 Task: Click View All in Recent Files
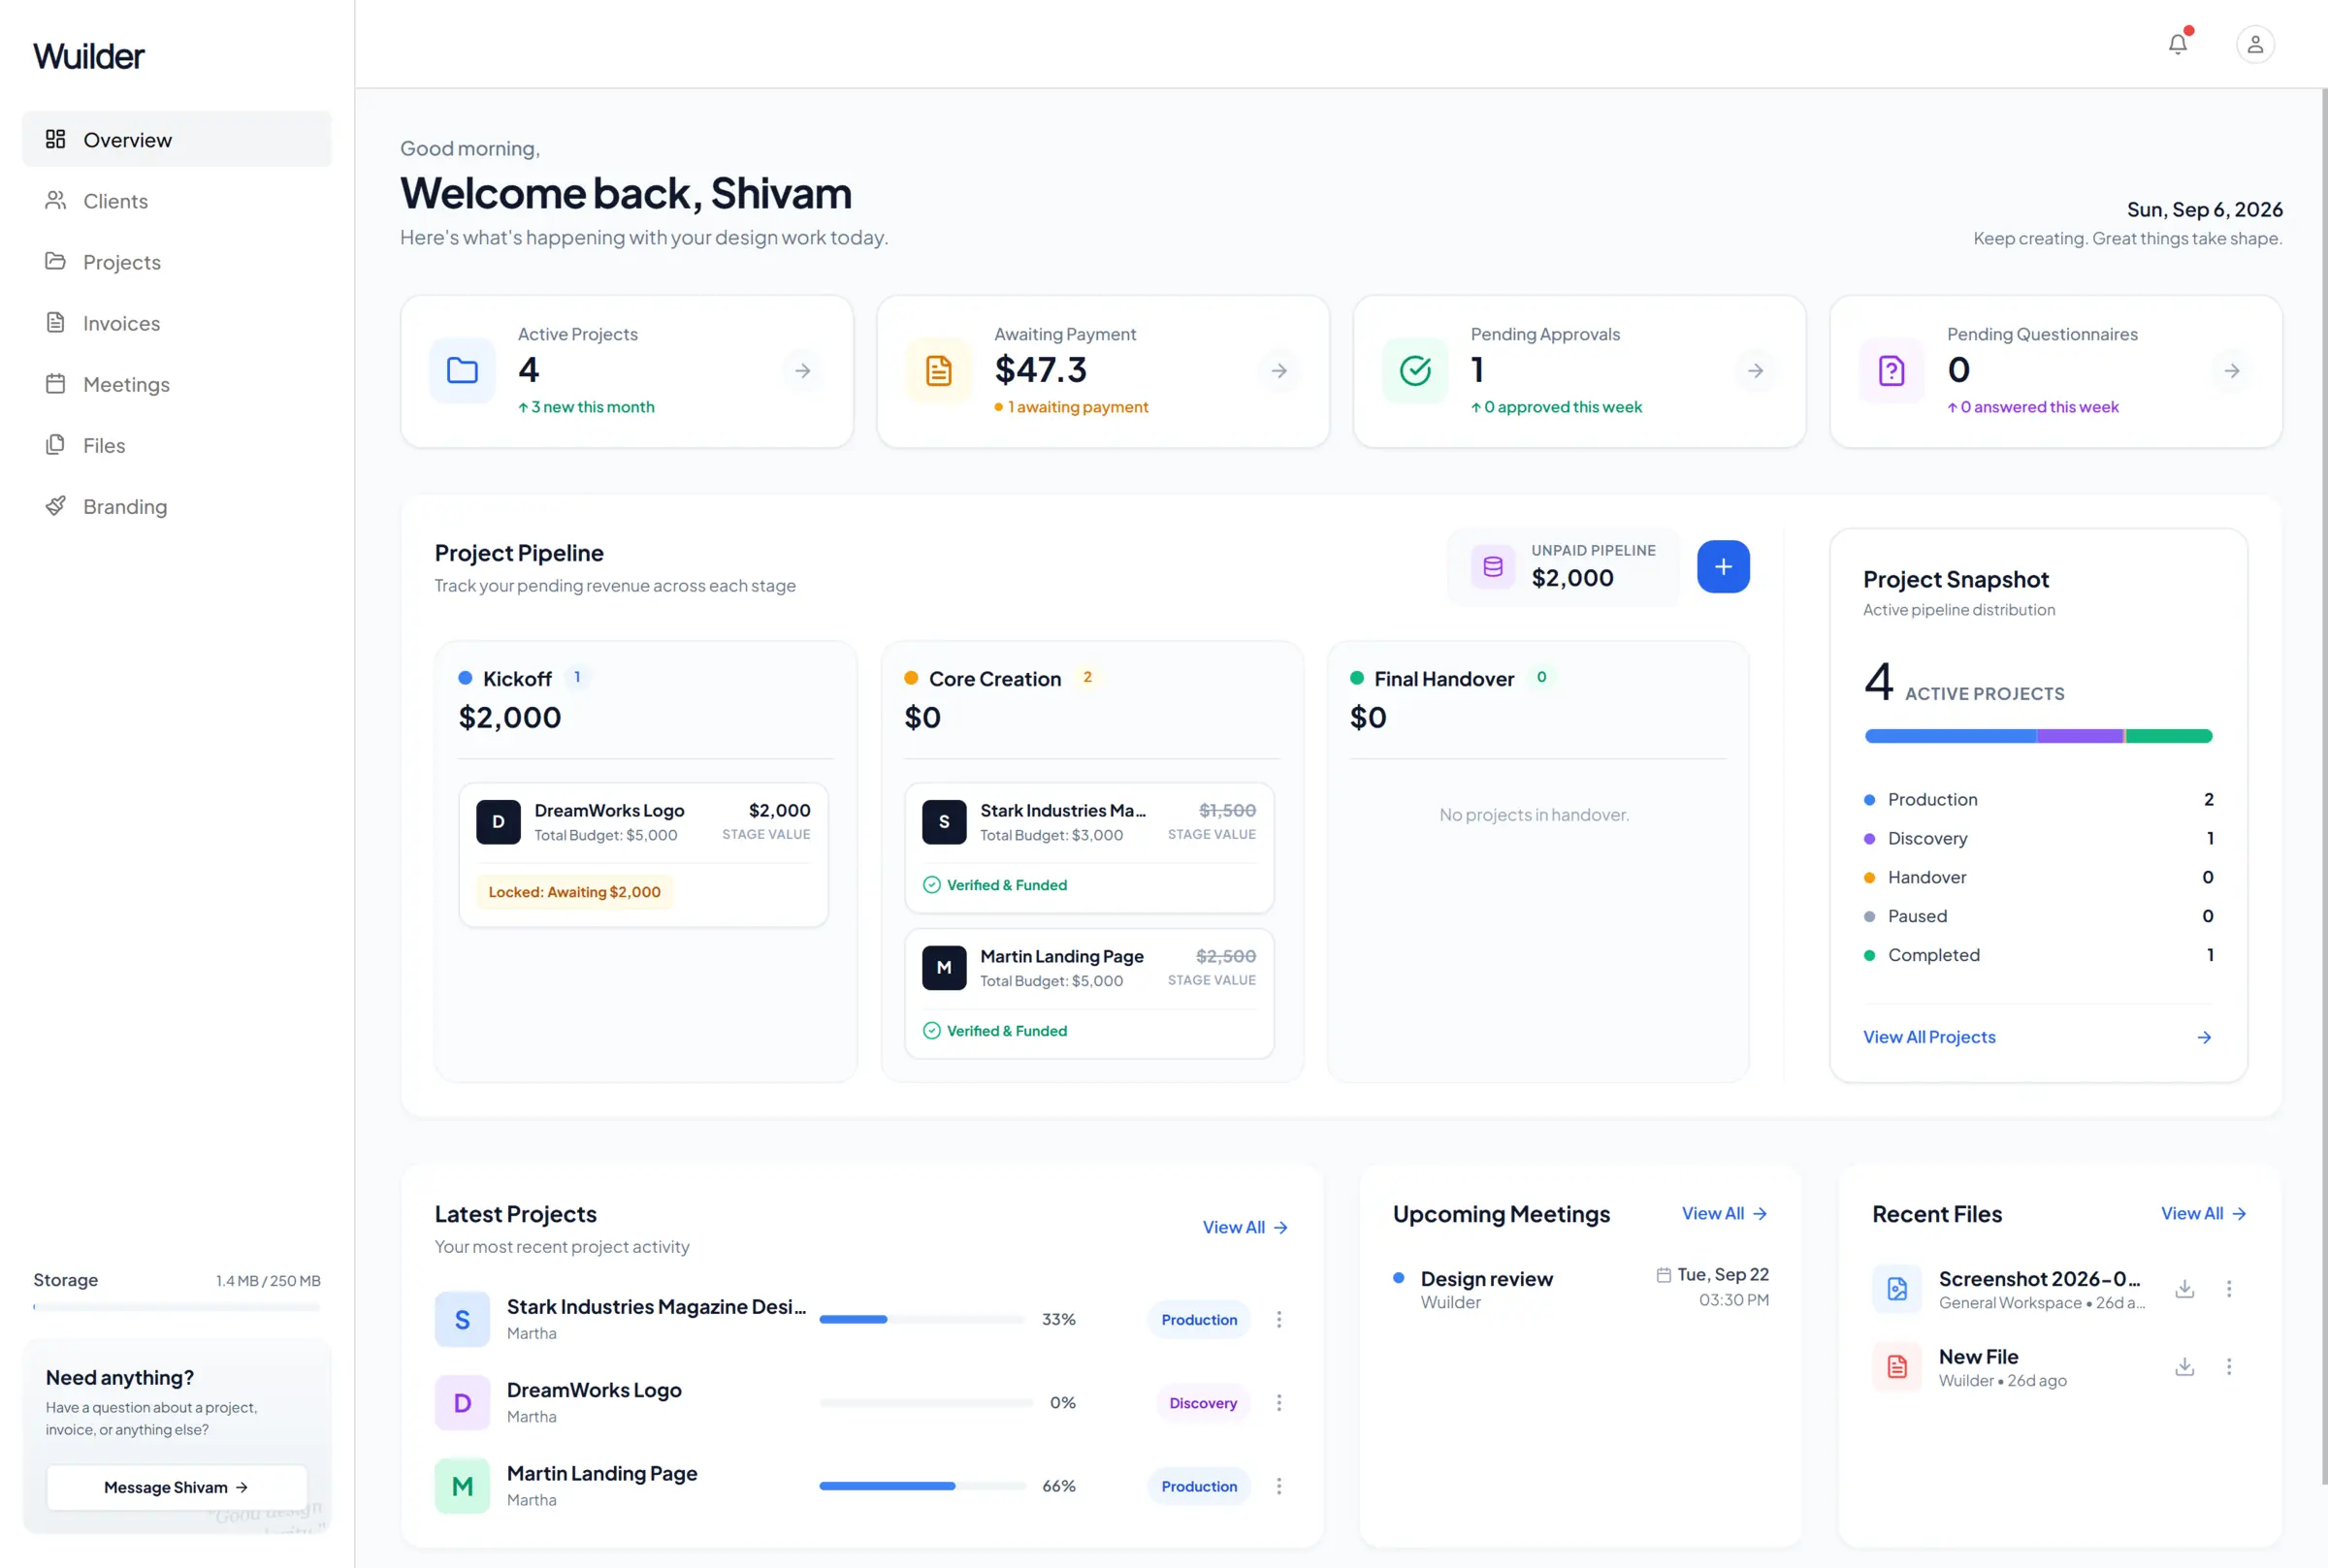[2203, 1214]
